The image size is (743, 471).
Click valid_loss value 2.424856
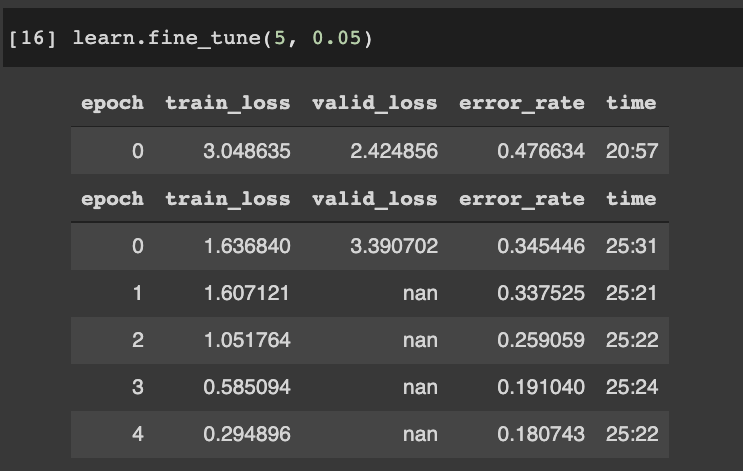(394, 151)
